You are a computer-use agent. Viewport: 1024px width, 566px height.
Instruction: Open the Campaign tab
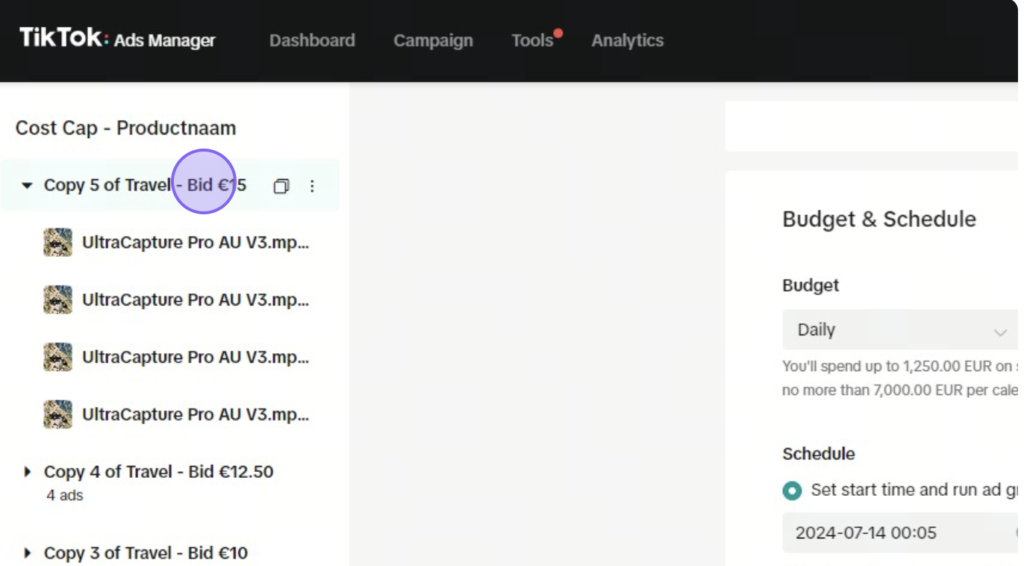click(433, 40)
